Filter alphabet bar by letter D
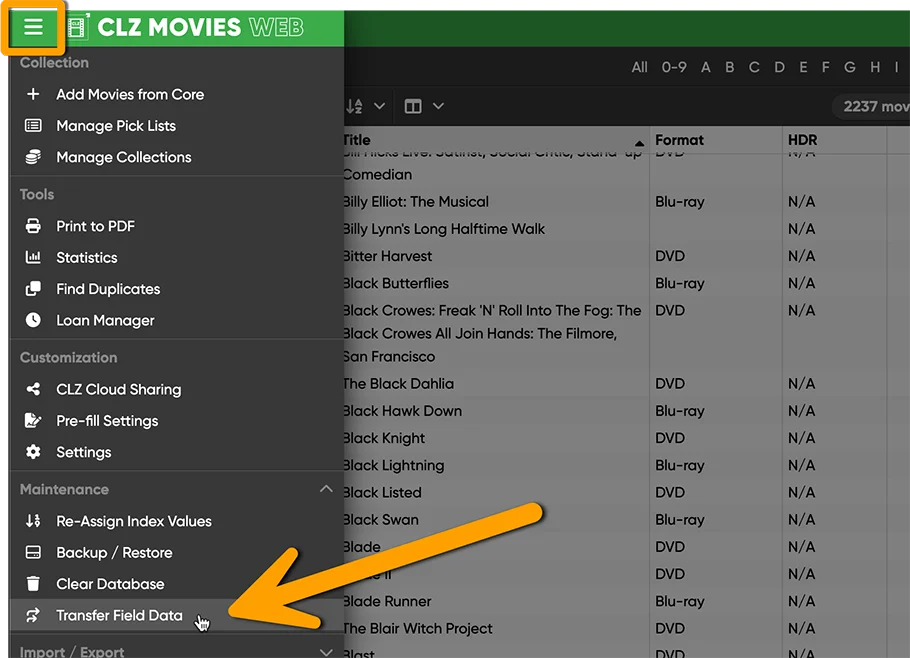This screenshot has width=910, height=658. click(779, 67)
